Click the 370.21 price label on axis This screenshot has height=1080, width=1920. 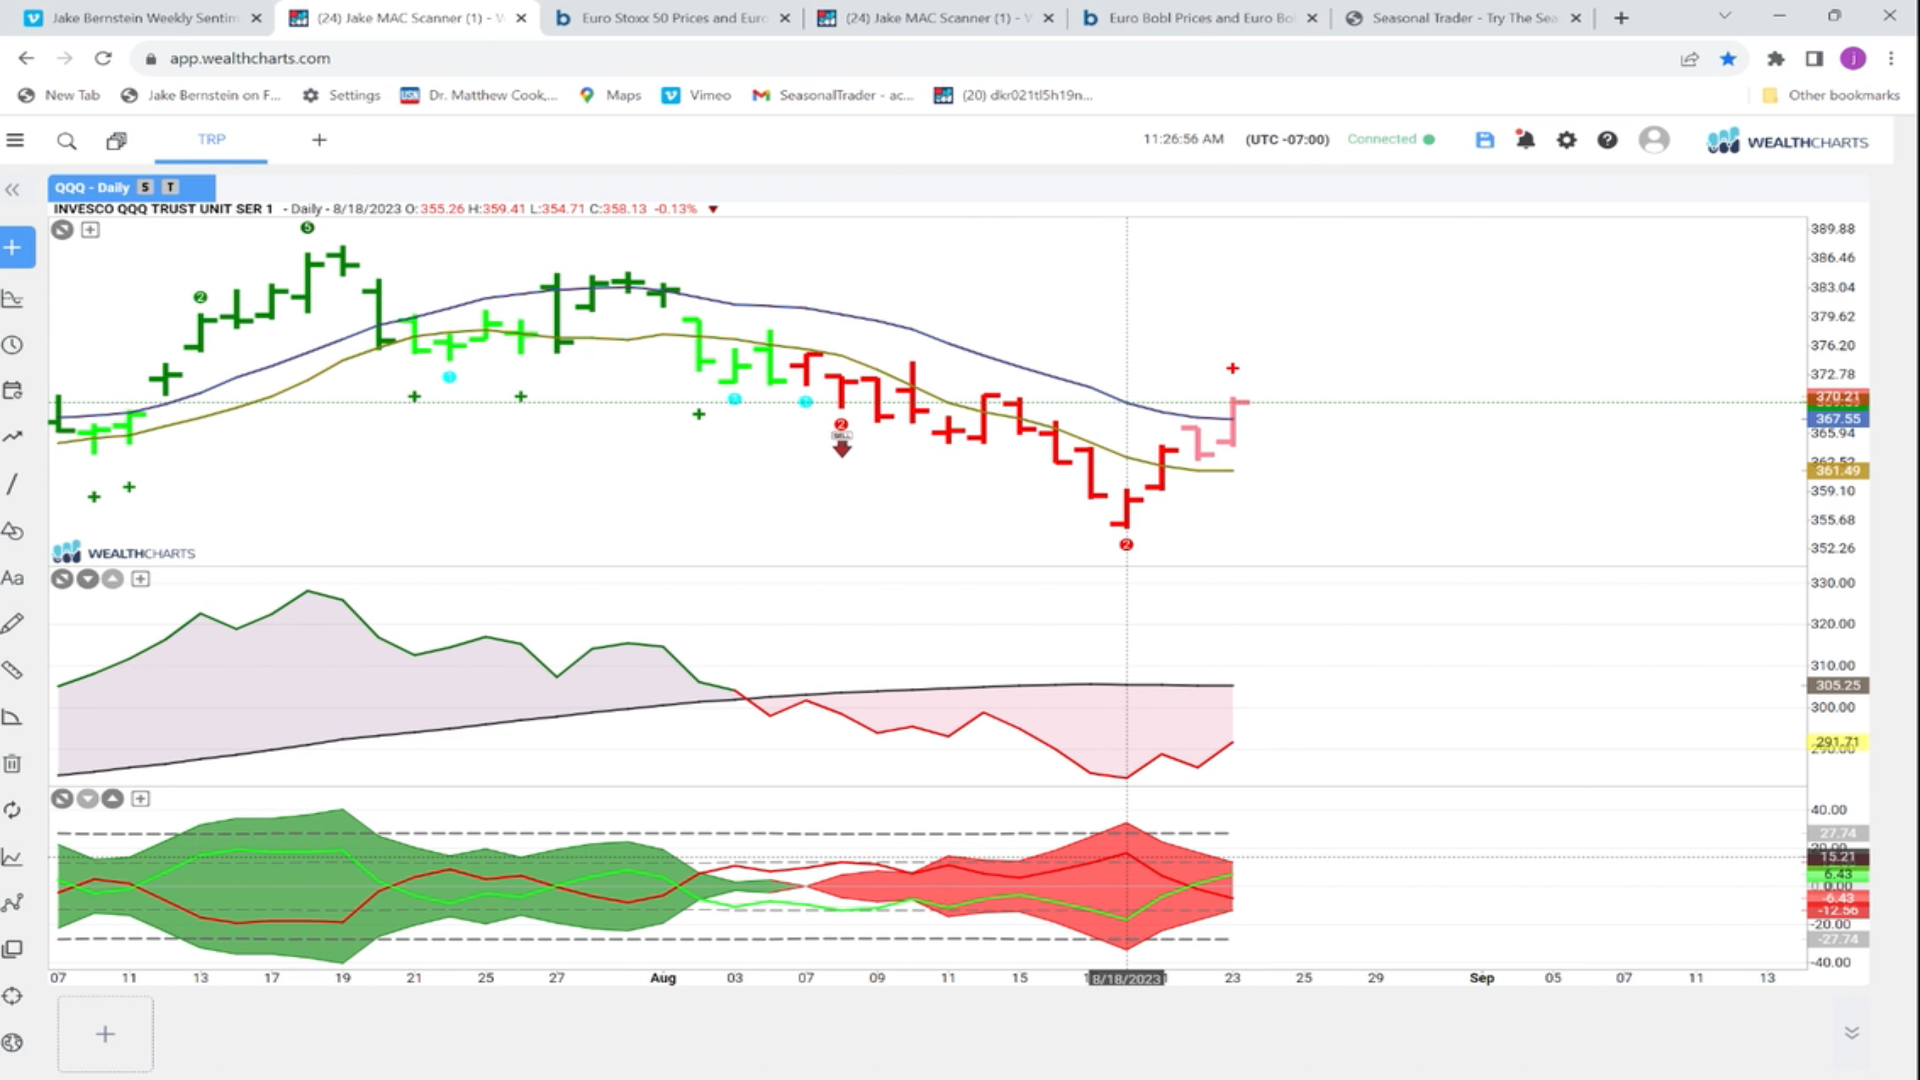coord(1838,398)
